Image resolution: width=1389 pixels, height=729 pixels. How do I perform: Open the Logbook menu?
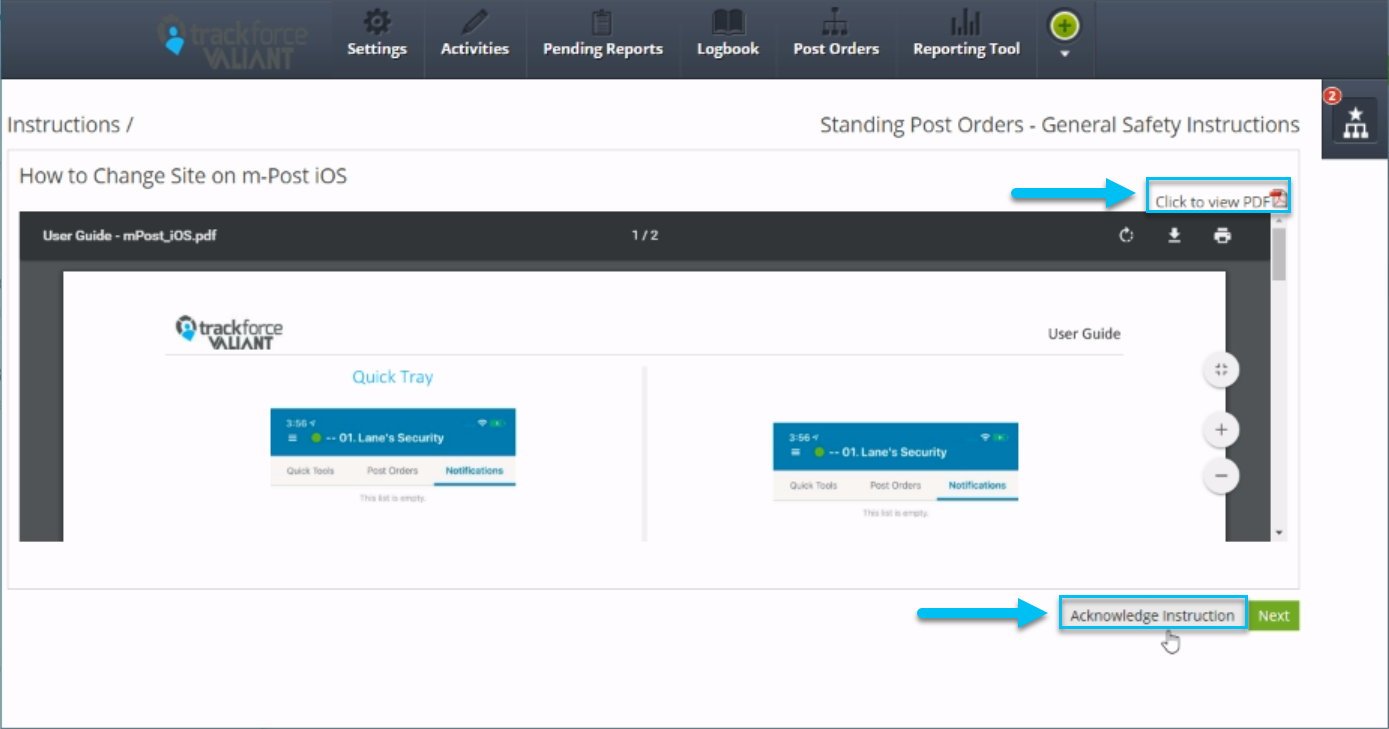[x=728, y=35]
